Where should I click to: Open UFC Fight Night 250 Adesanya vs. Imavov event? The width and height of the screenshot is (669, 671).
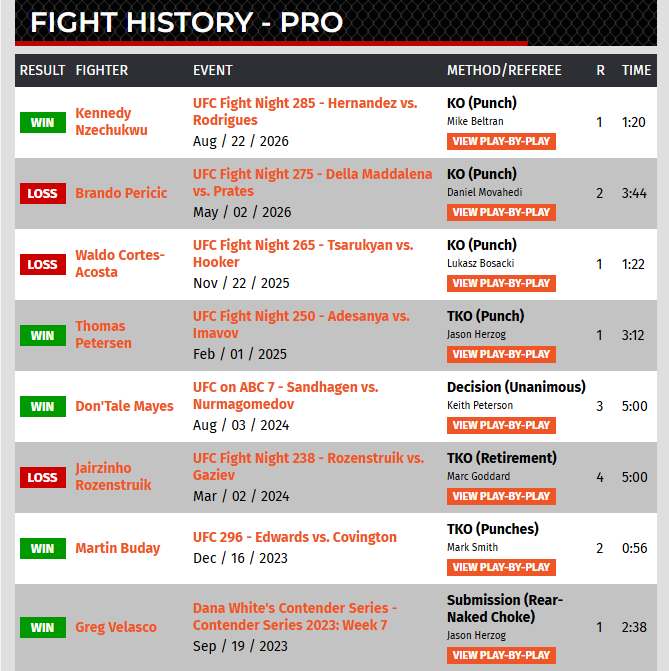[x=301, y=325]
